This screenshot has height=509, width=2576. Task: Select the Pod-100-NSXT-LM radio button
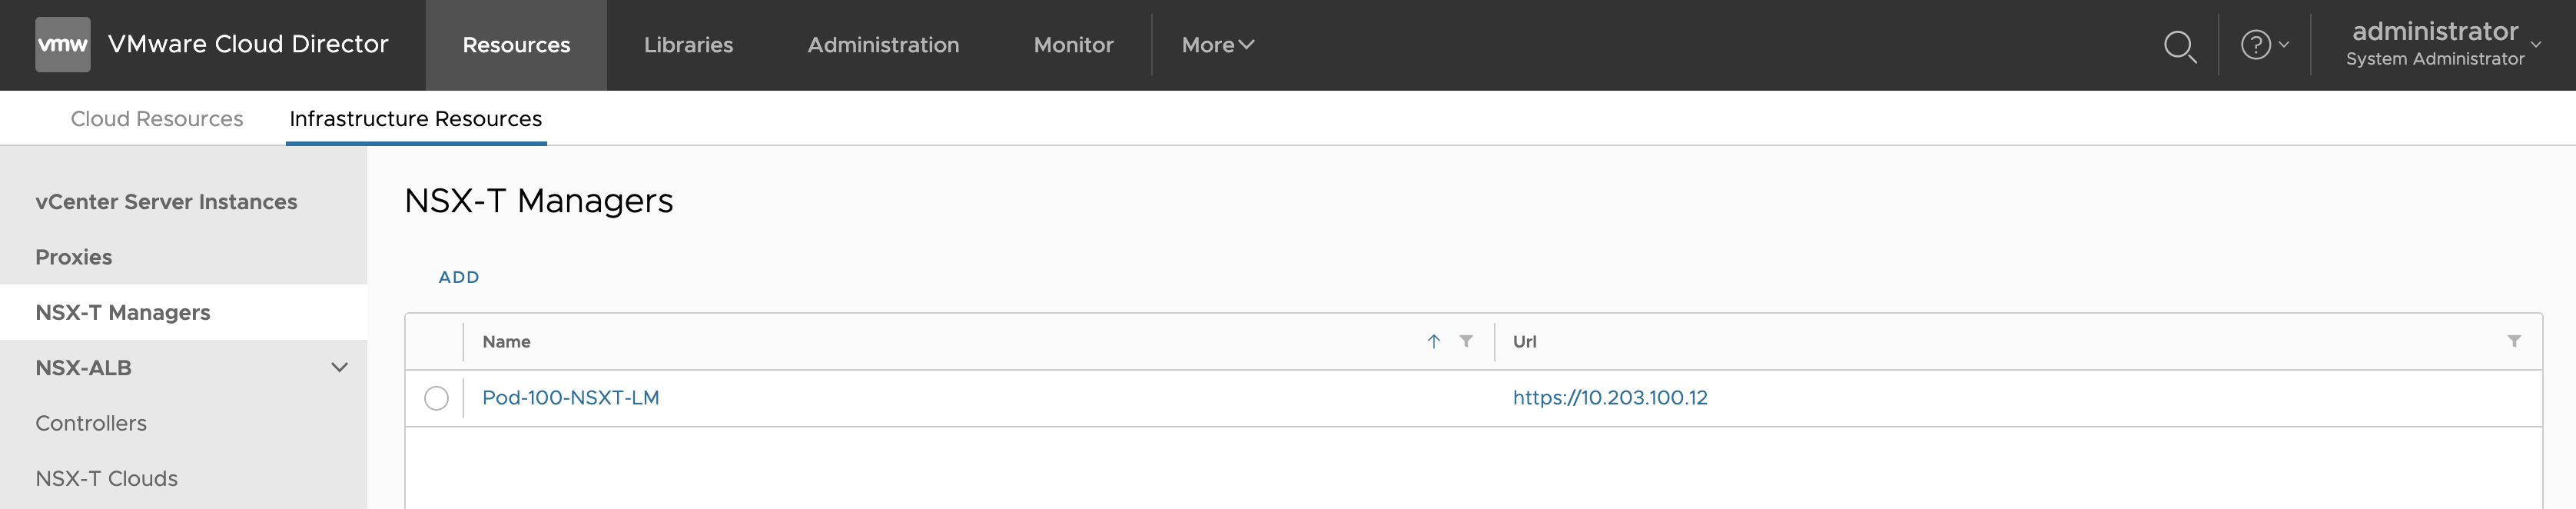436,398
